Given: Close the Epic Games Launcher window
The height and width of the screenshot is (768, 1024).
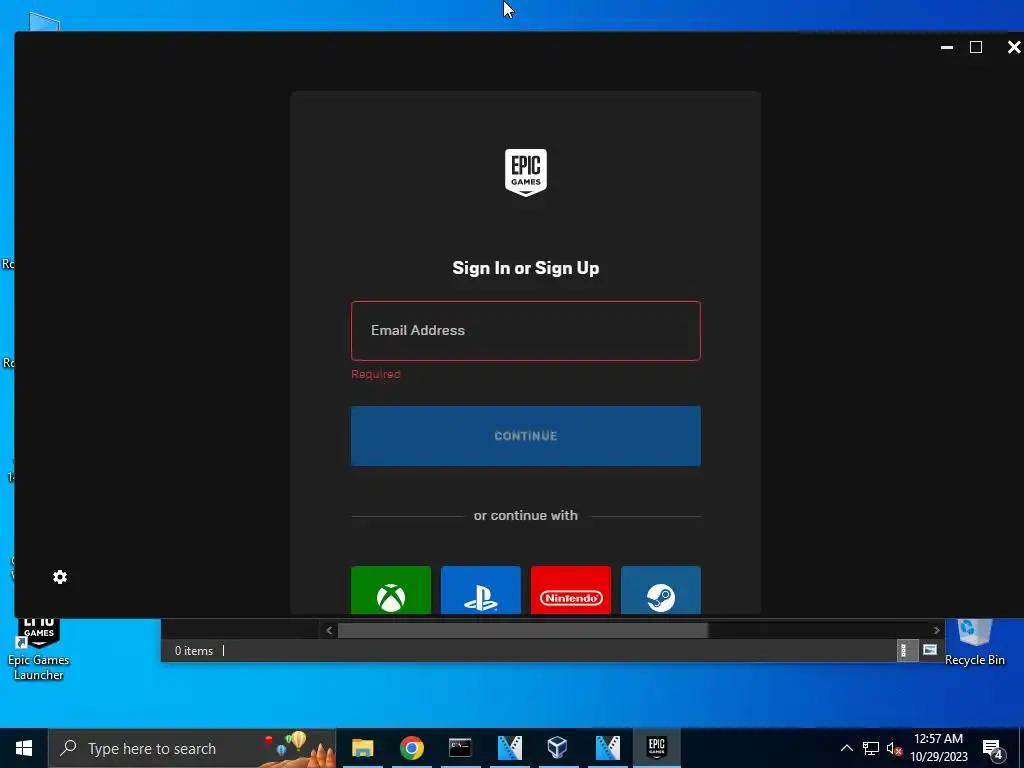Looking at the screenshot, I should pos(1014,47).
